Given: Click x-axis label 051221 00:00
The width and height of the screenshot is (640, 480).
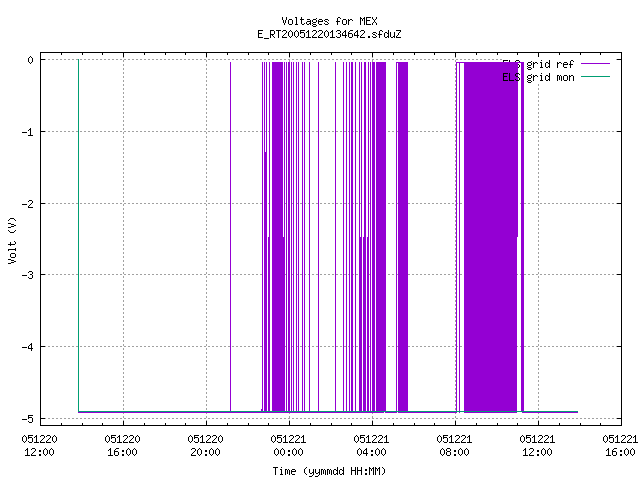Looking at the screenshot, I should click(x=288, y=446).
